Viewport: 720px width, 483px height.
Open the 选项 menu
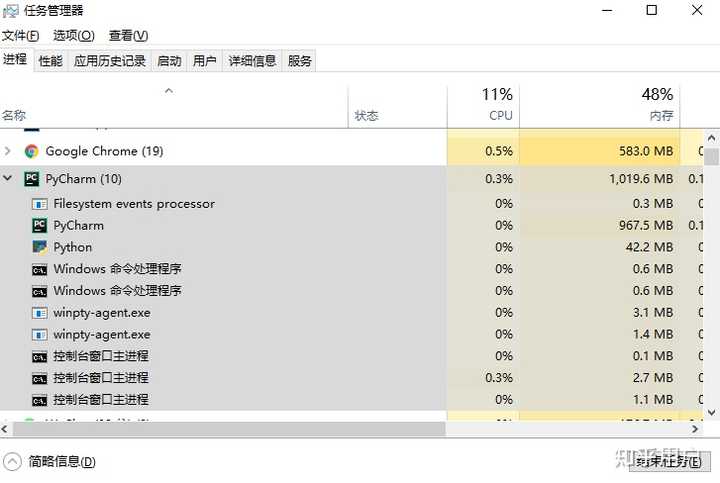coord(73,36)
